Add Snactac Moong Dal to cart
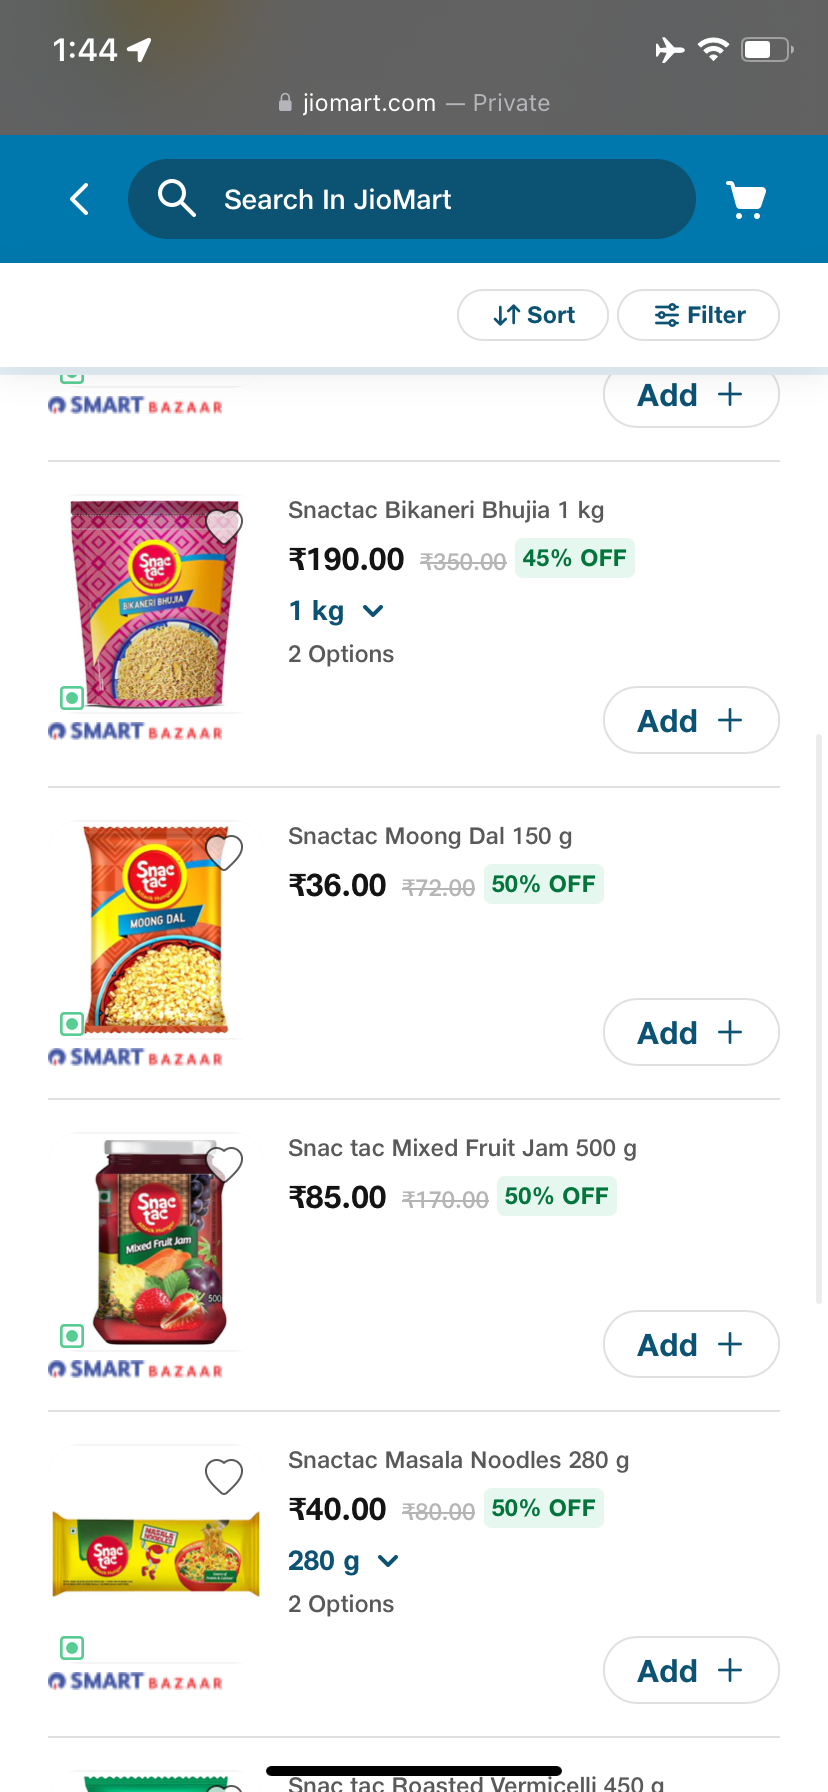The width and height of the screenshot is (828, 1792). point(691,1032)
